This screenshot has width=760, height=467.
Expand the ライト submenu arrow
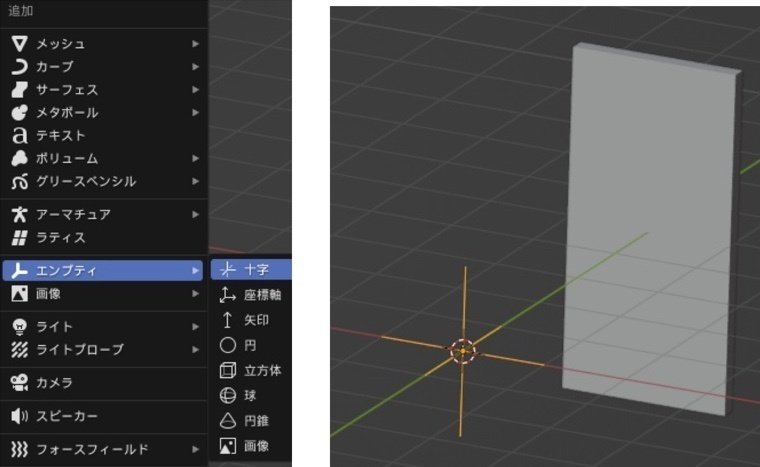coord(195,326)
